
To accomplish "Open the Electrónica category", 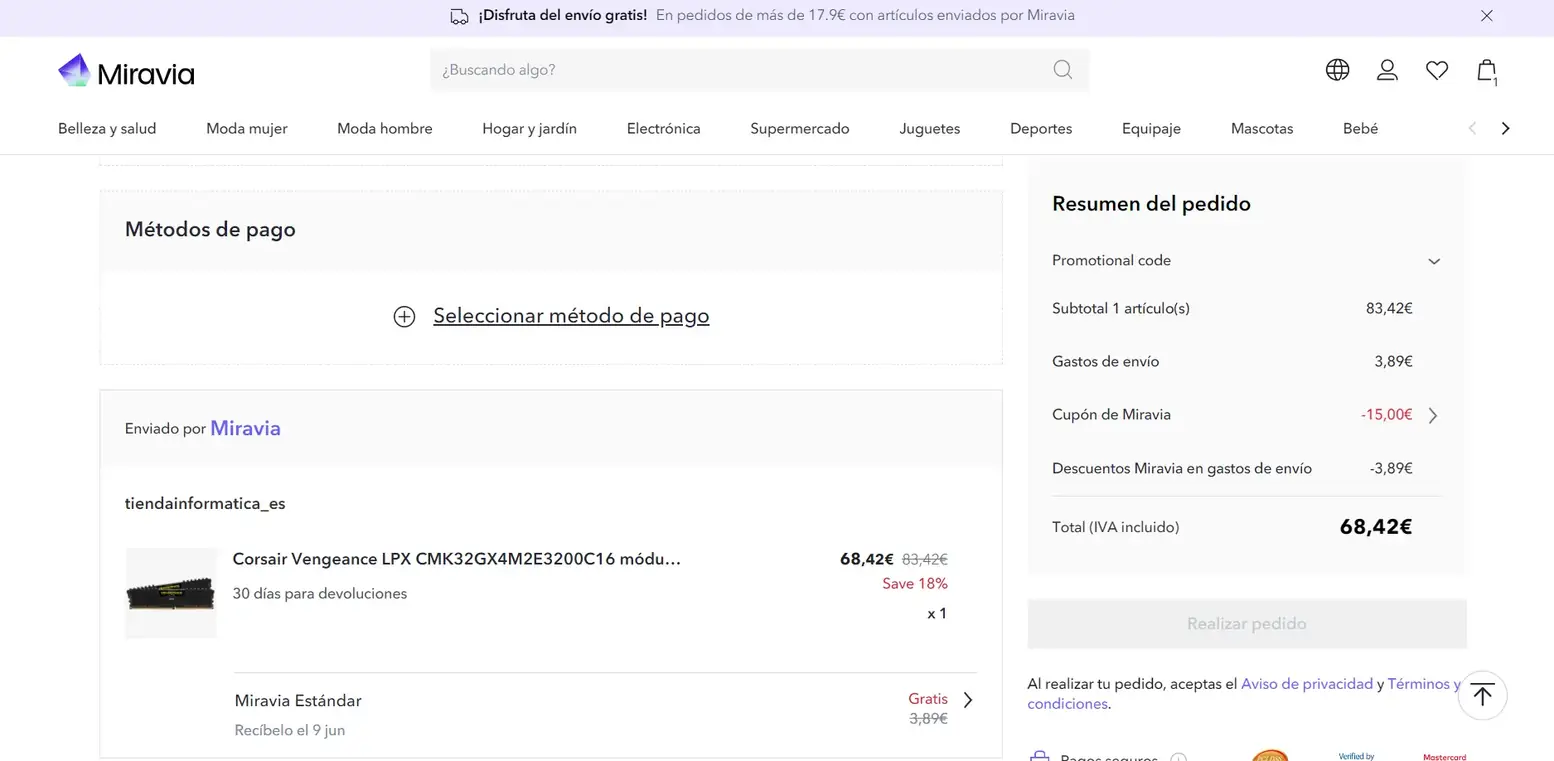I will (x=664, y=128).
